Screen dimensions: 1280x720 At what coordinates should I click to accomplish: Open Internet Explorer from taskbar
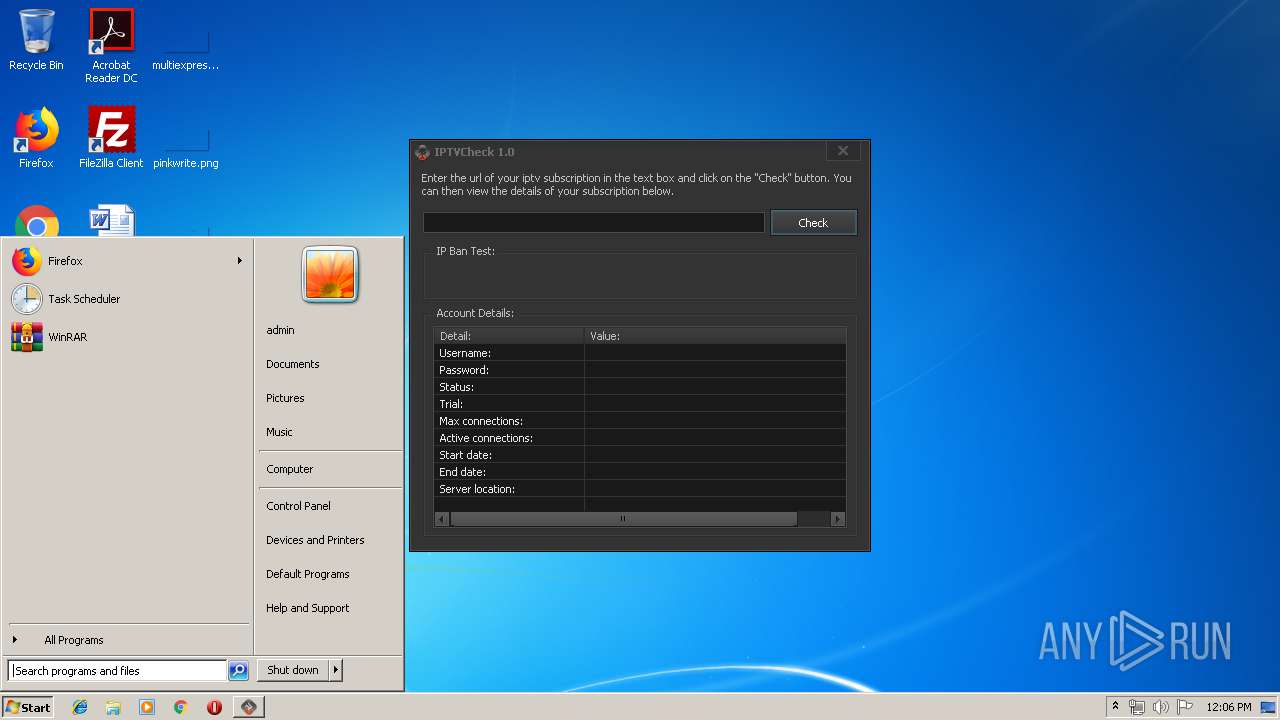[x=80, y=707]
